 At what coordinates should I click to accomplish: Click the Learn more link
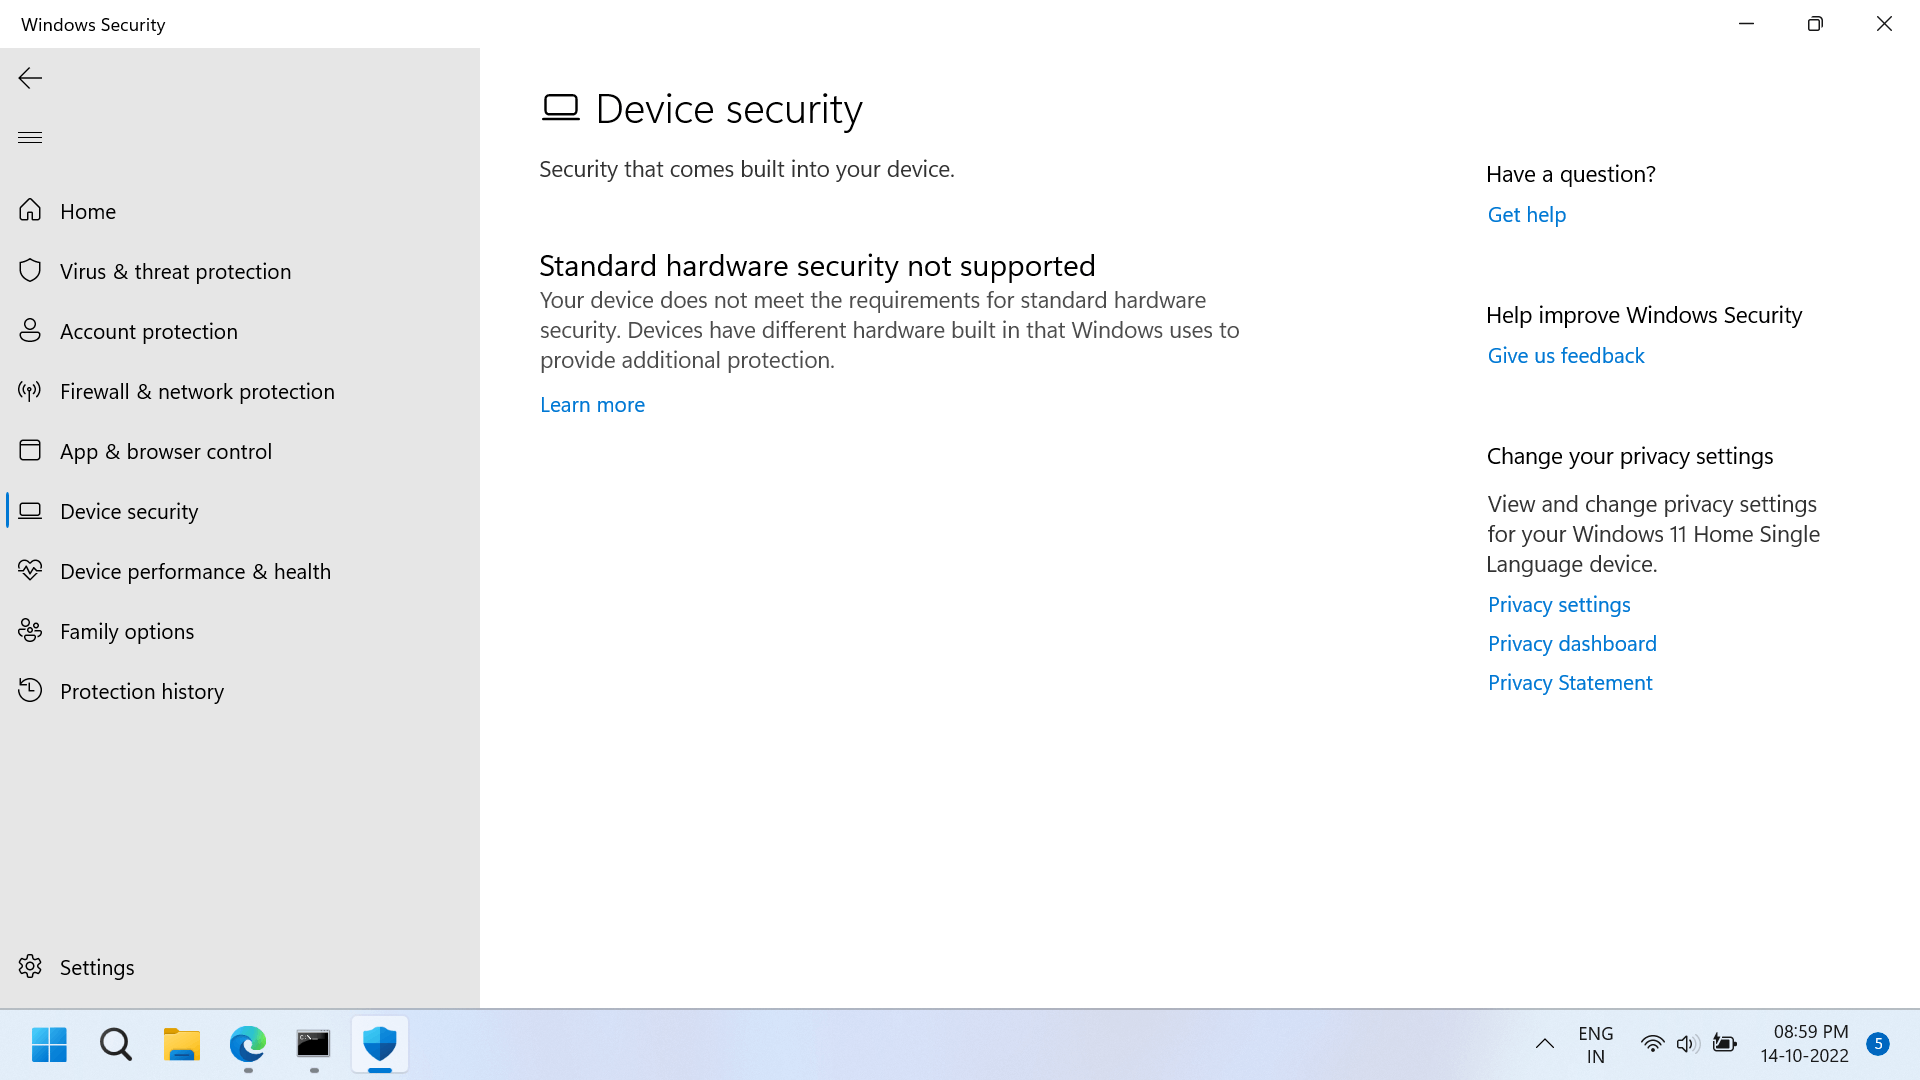click(x=592, y=405)
